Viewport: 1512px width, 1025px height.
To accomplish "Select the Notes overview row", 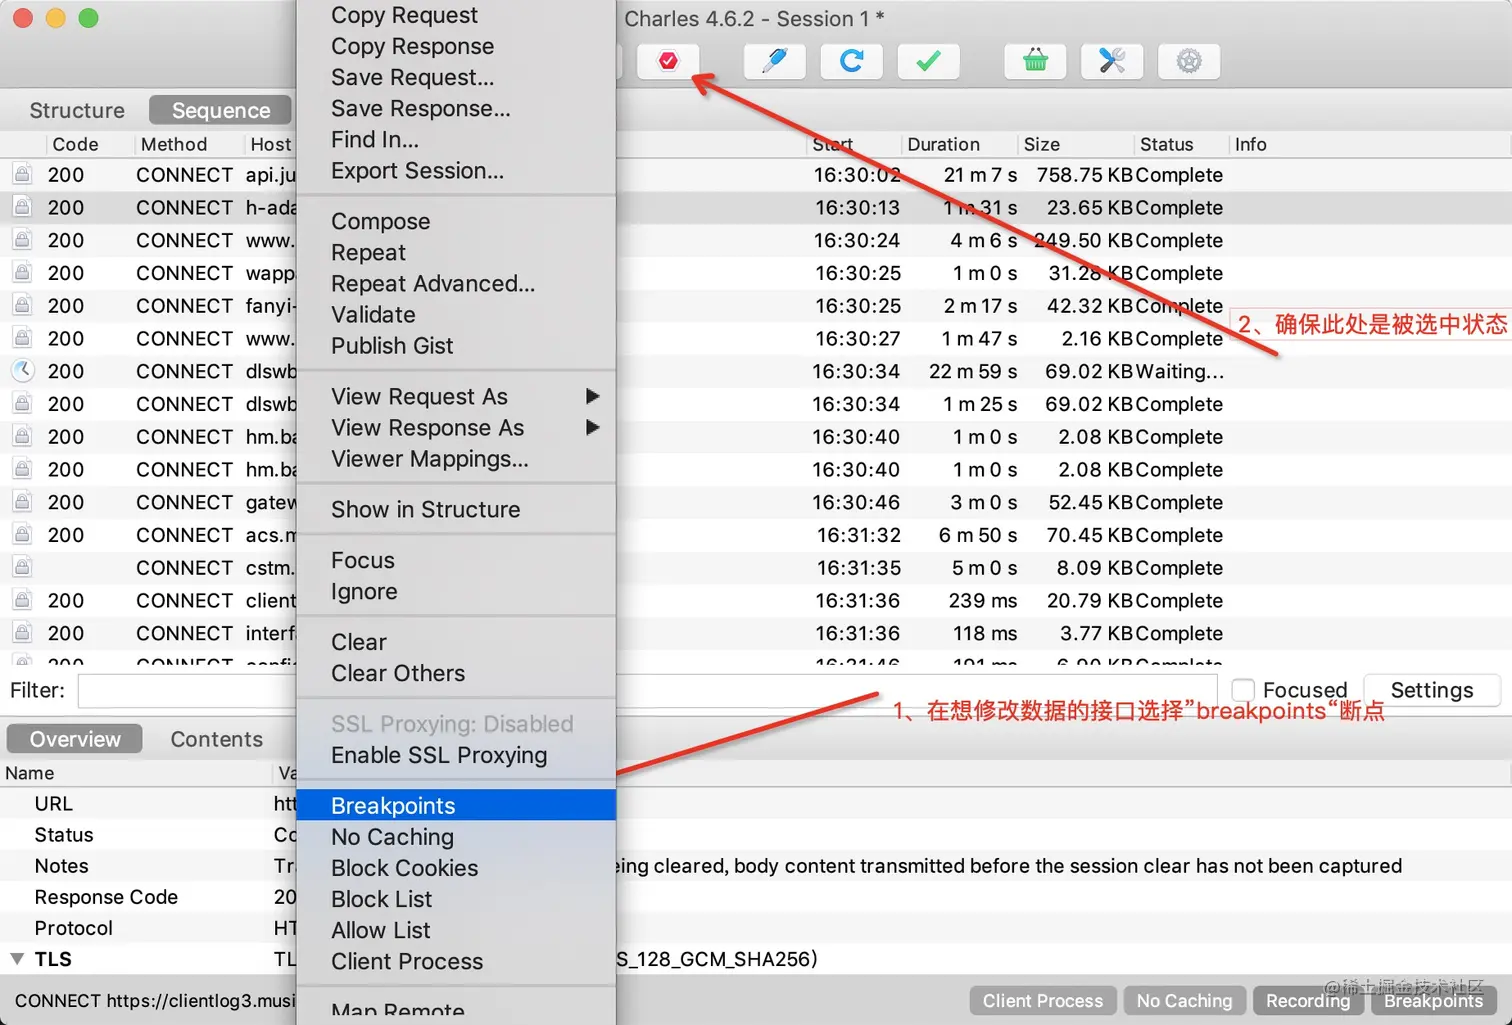I will [756, 866].
